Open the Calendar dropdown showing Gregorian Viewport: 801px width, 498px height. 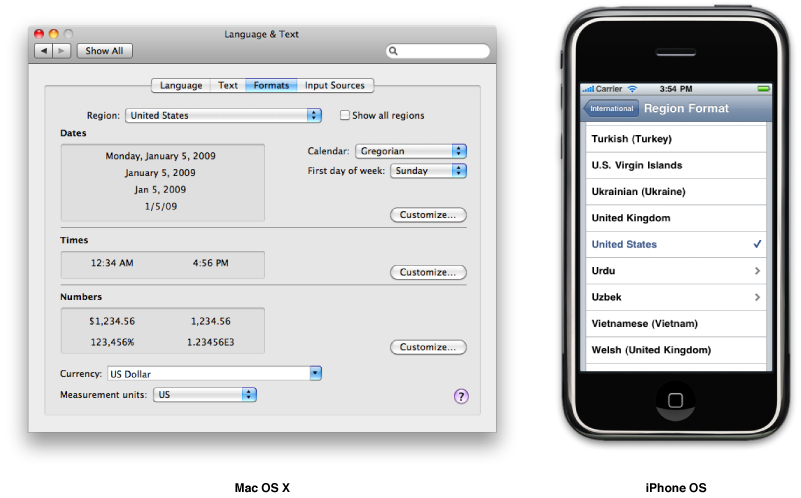point(411,151)
